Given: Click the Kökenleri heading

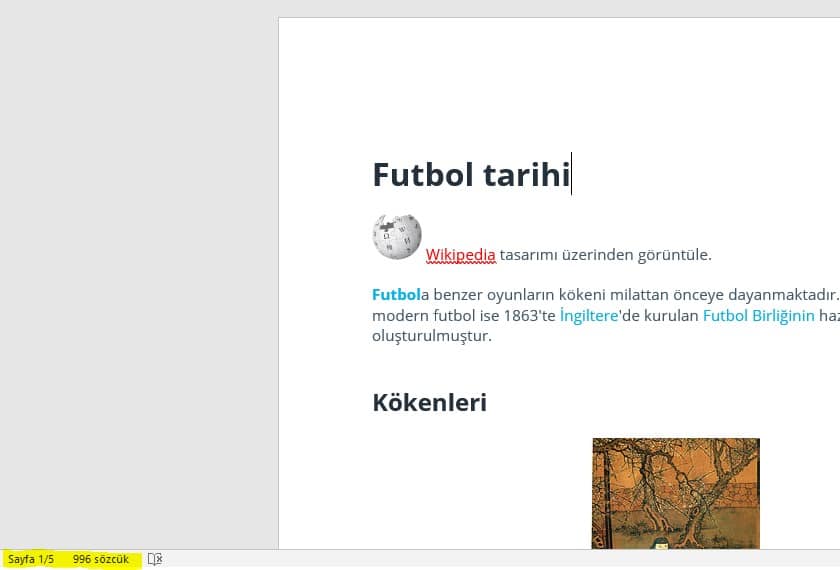Looking at the screenshot, I should pyautogui.click(x=430, y=403).
